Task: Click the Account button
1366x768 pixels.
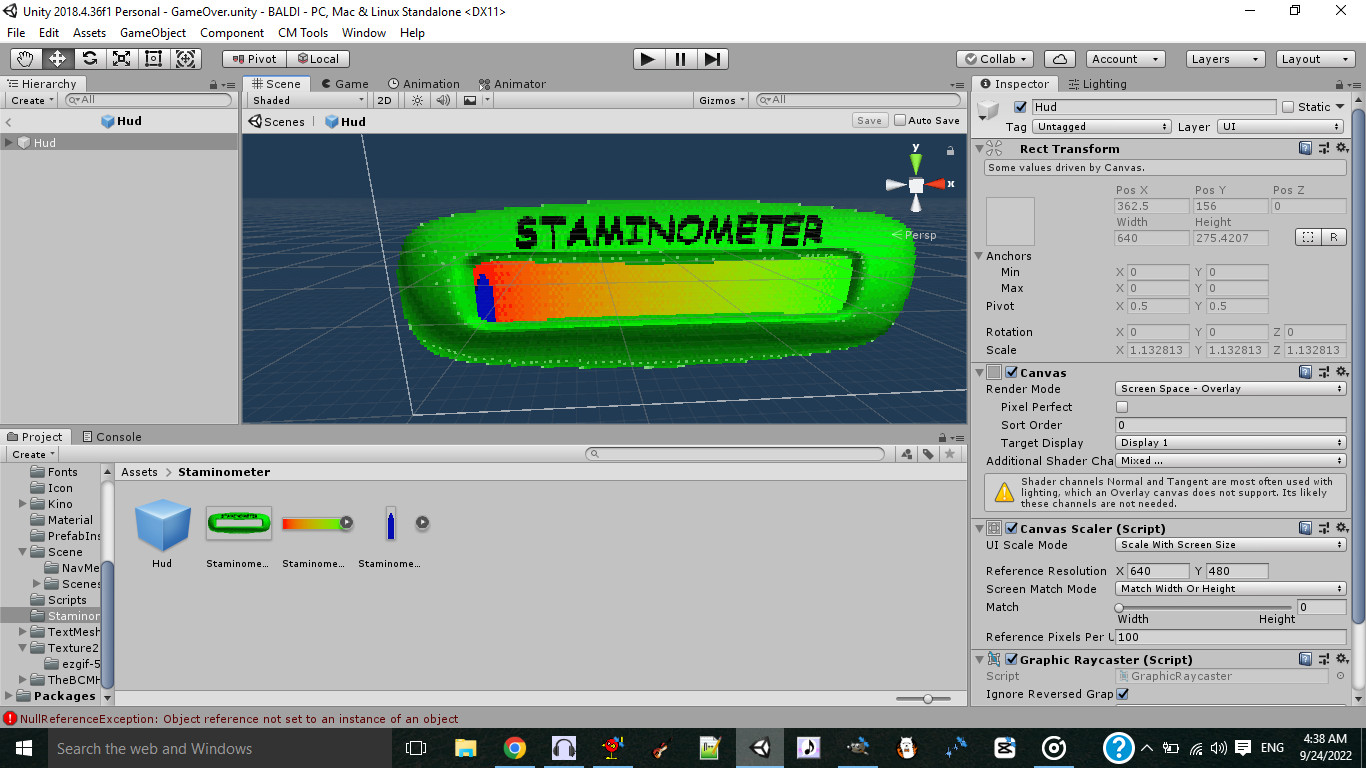Action: 1125,59
